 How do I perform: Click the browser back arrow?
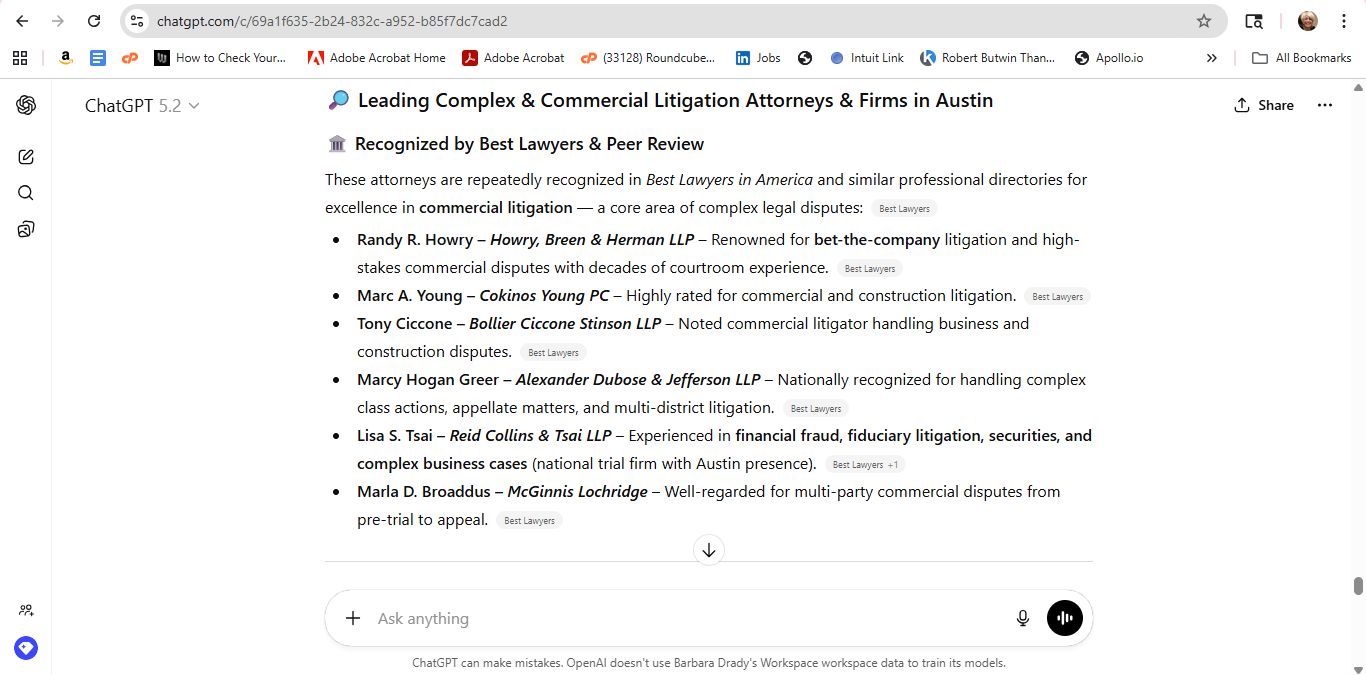tap(22, 21)
